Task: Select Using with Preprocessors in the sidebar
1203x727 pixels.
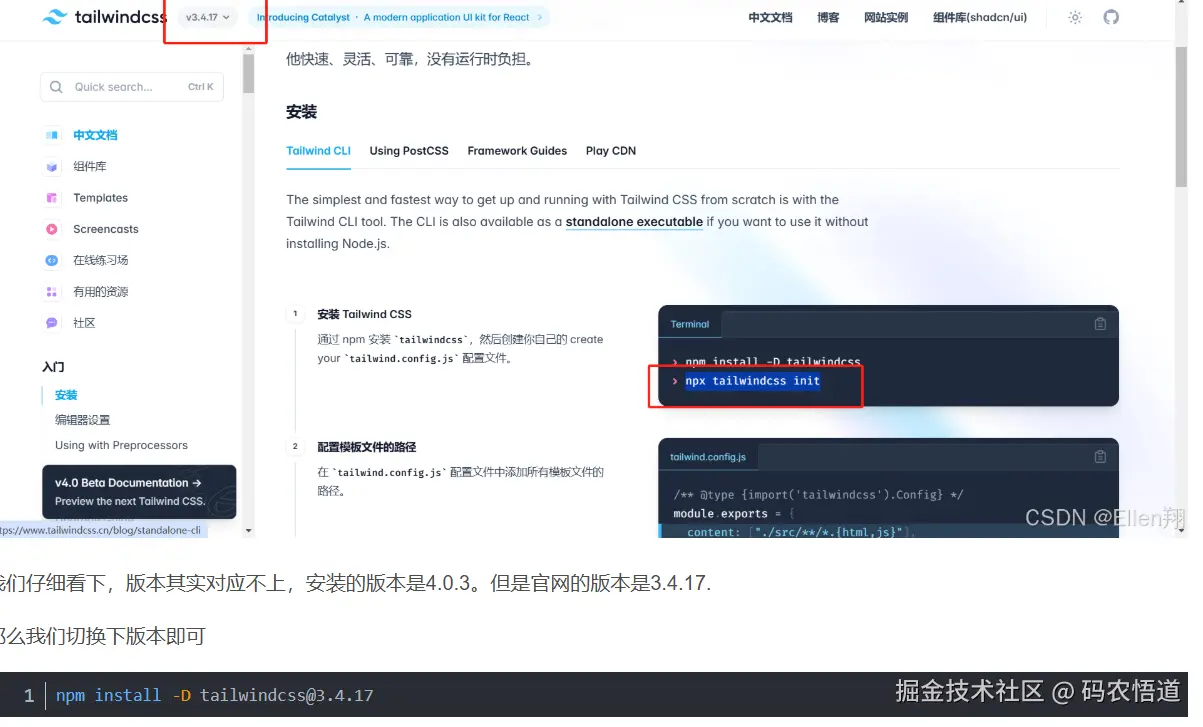Action: click(x=121, y=445)
